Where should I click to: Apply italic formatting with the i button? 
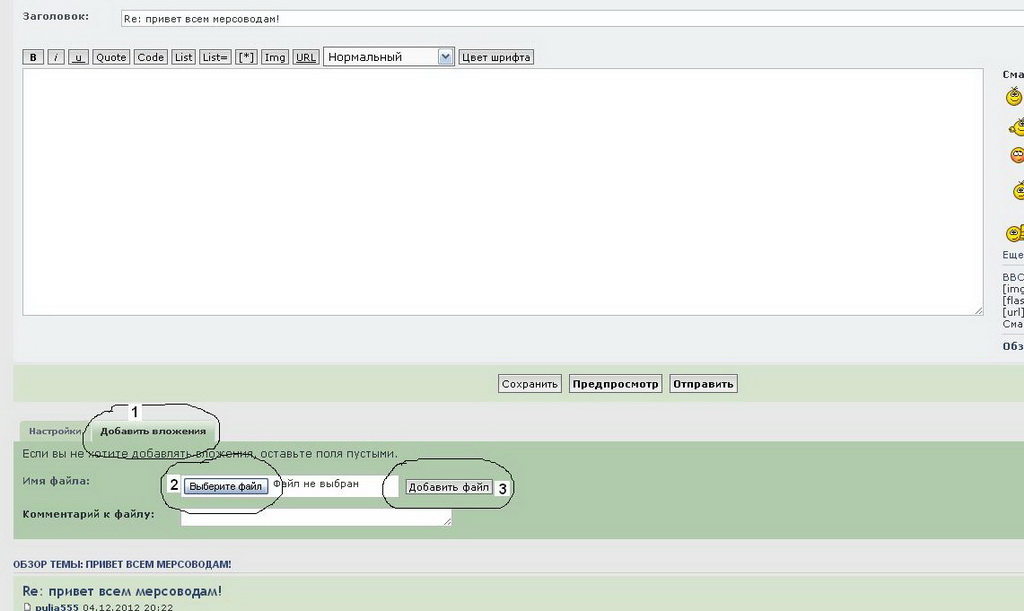(x=56, y=57)
